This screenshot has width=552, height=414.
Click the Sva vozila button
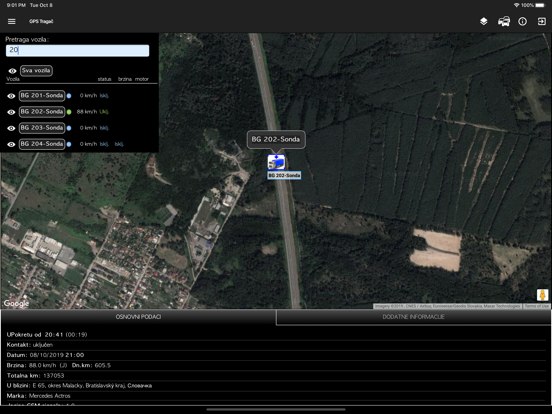36,70
